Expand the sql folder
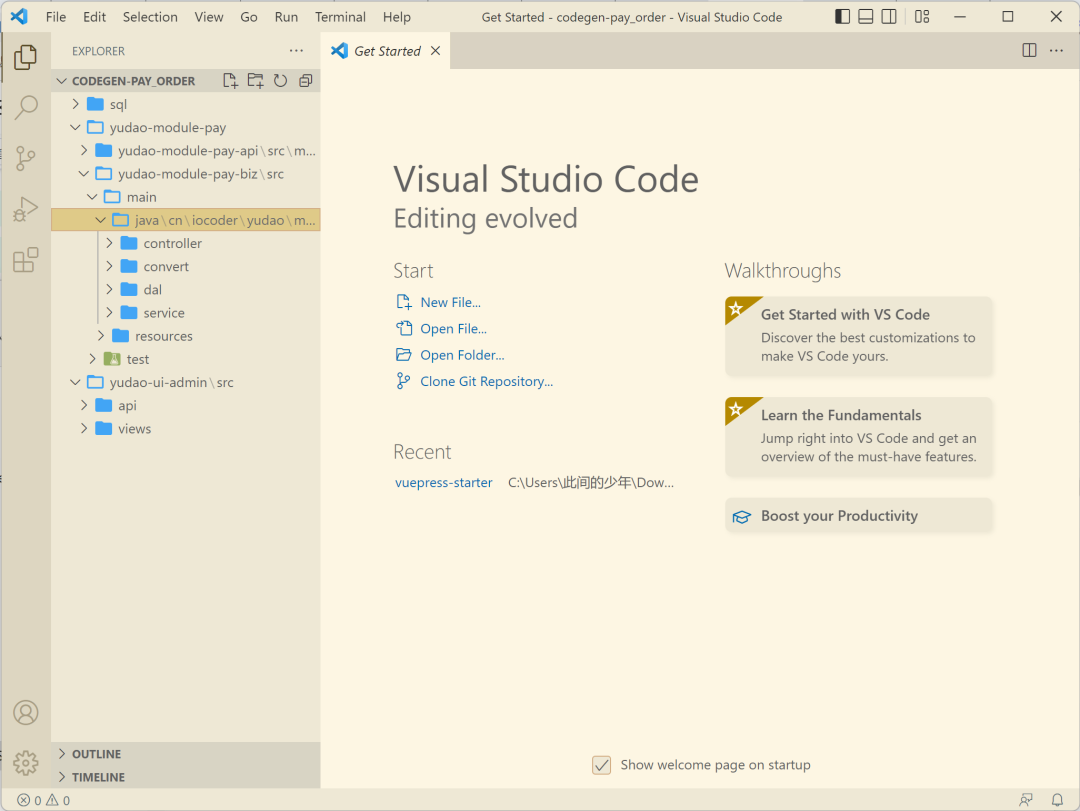Viewport: 1080px width, 811px height. click(x=118, y=104)
